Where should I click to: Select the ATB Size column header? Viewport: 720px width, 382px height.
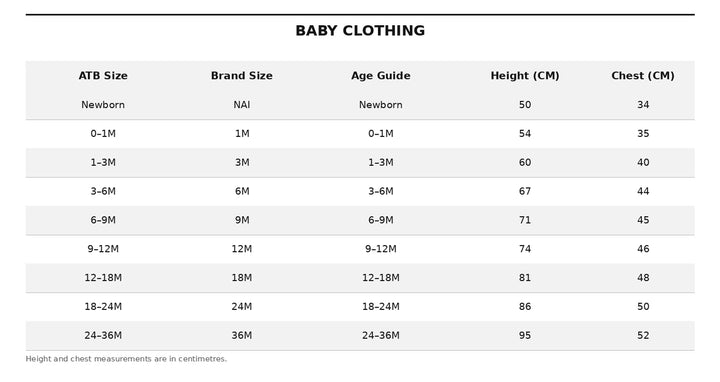(103, 76)
